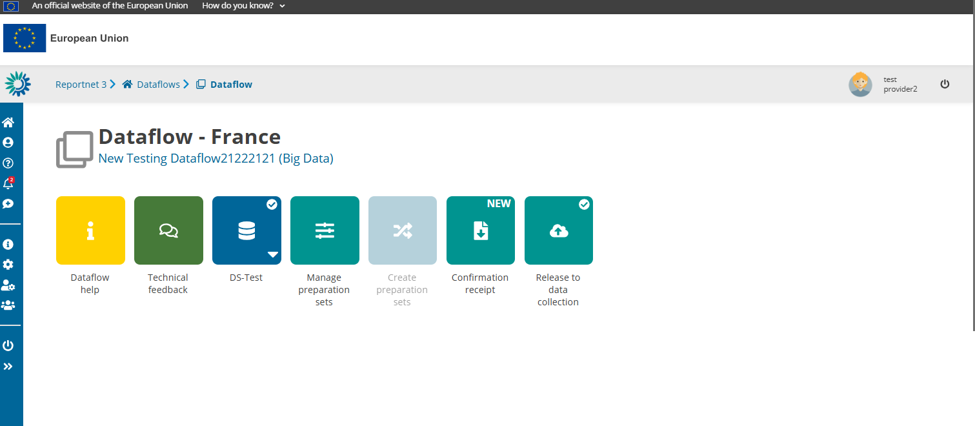
Task: Click the disabled Create preparation sets tile
Action: tap(403, 230)
